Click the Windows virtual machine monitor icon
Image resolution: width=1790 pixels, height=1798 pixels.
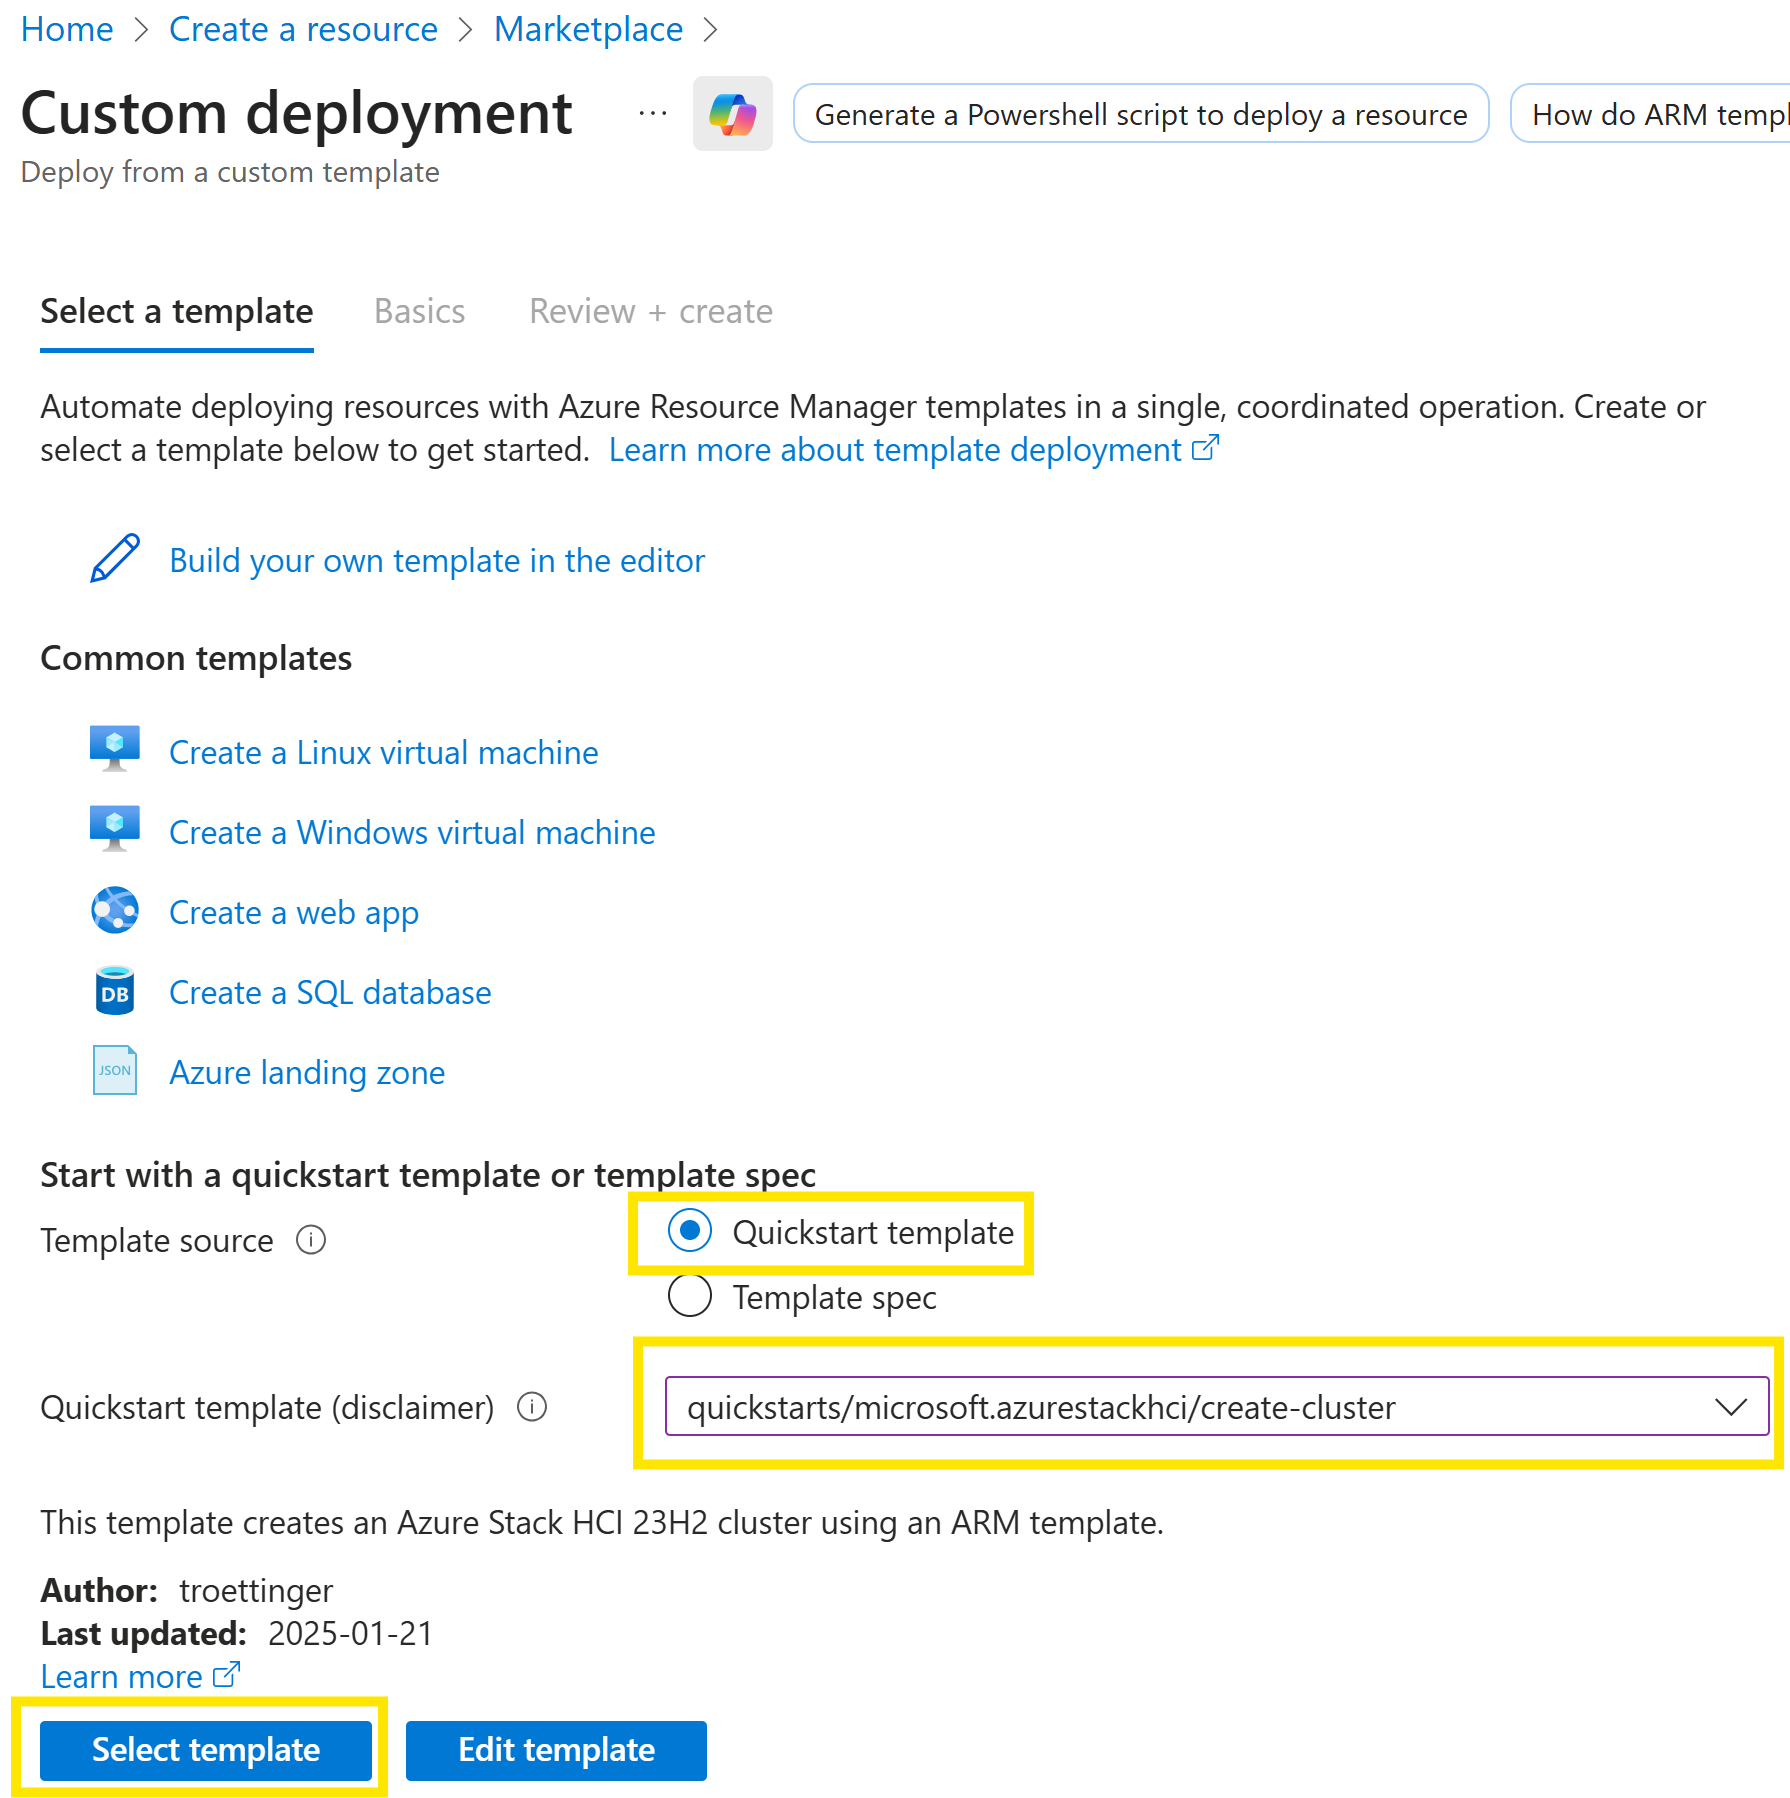115,830
